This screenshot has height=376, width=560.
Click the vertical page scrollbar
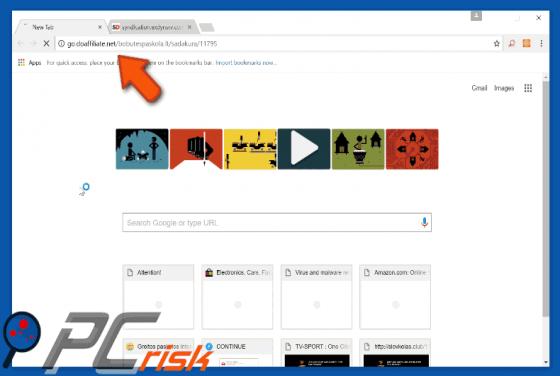[546, 198]
